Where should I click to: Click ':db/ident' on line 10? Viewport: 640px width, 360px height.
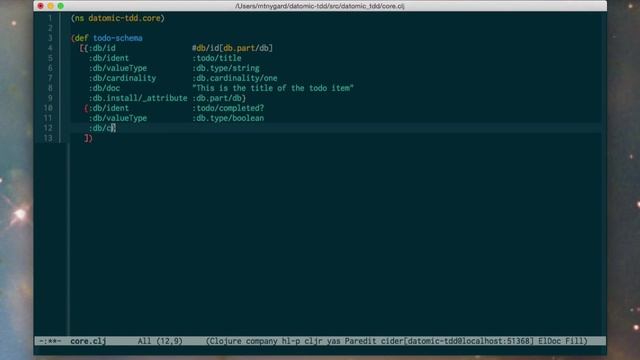(109, 108)
